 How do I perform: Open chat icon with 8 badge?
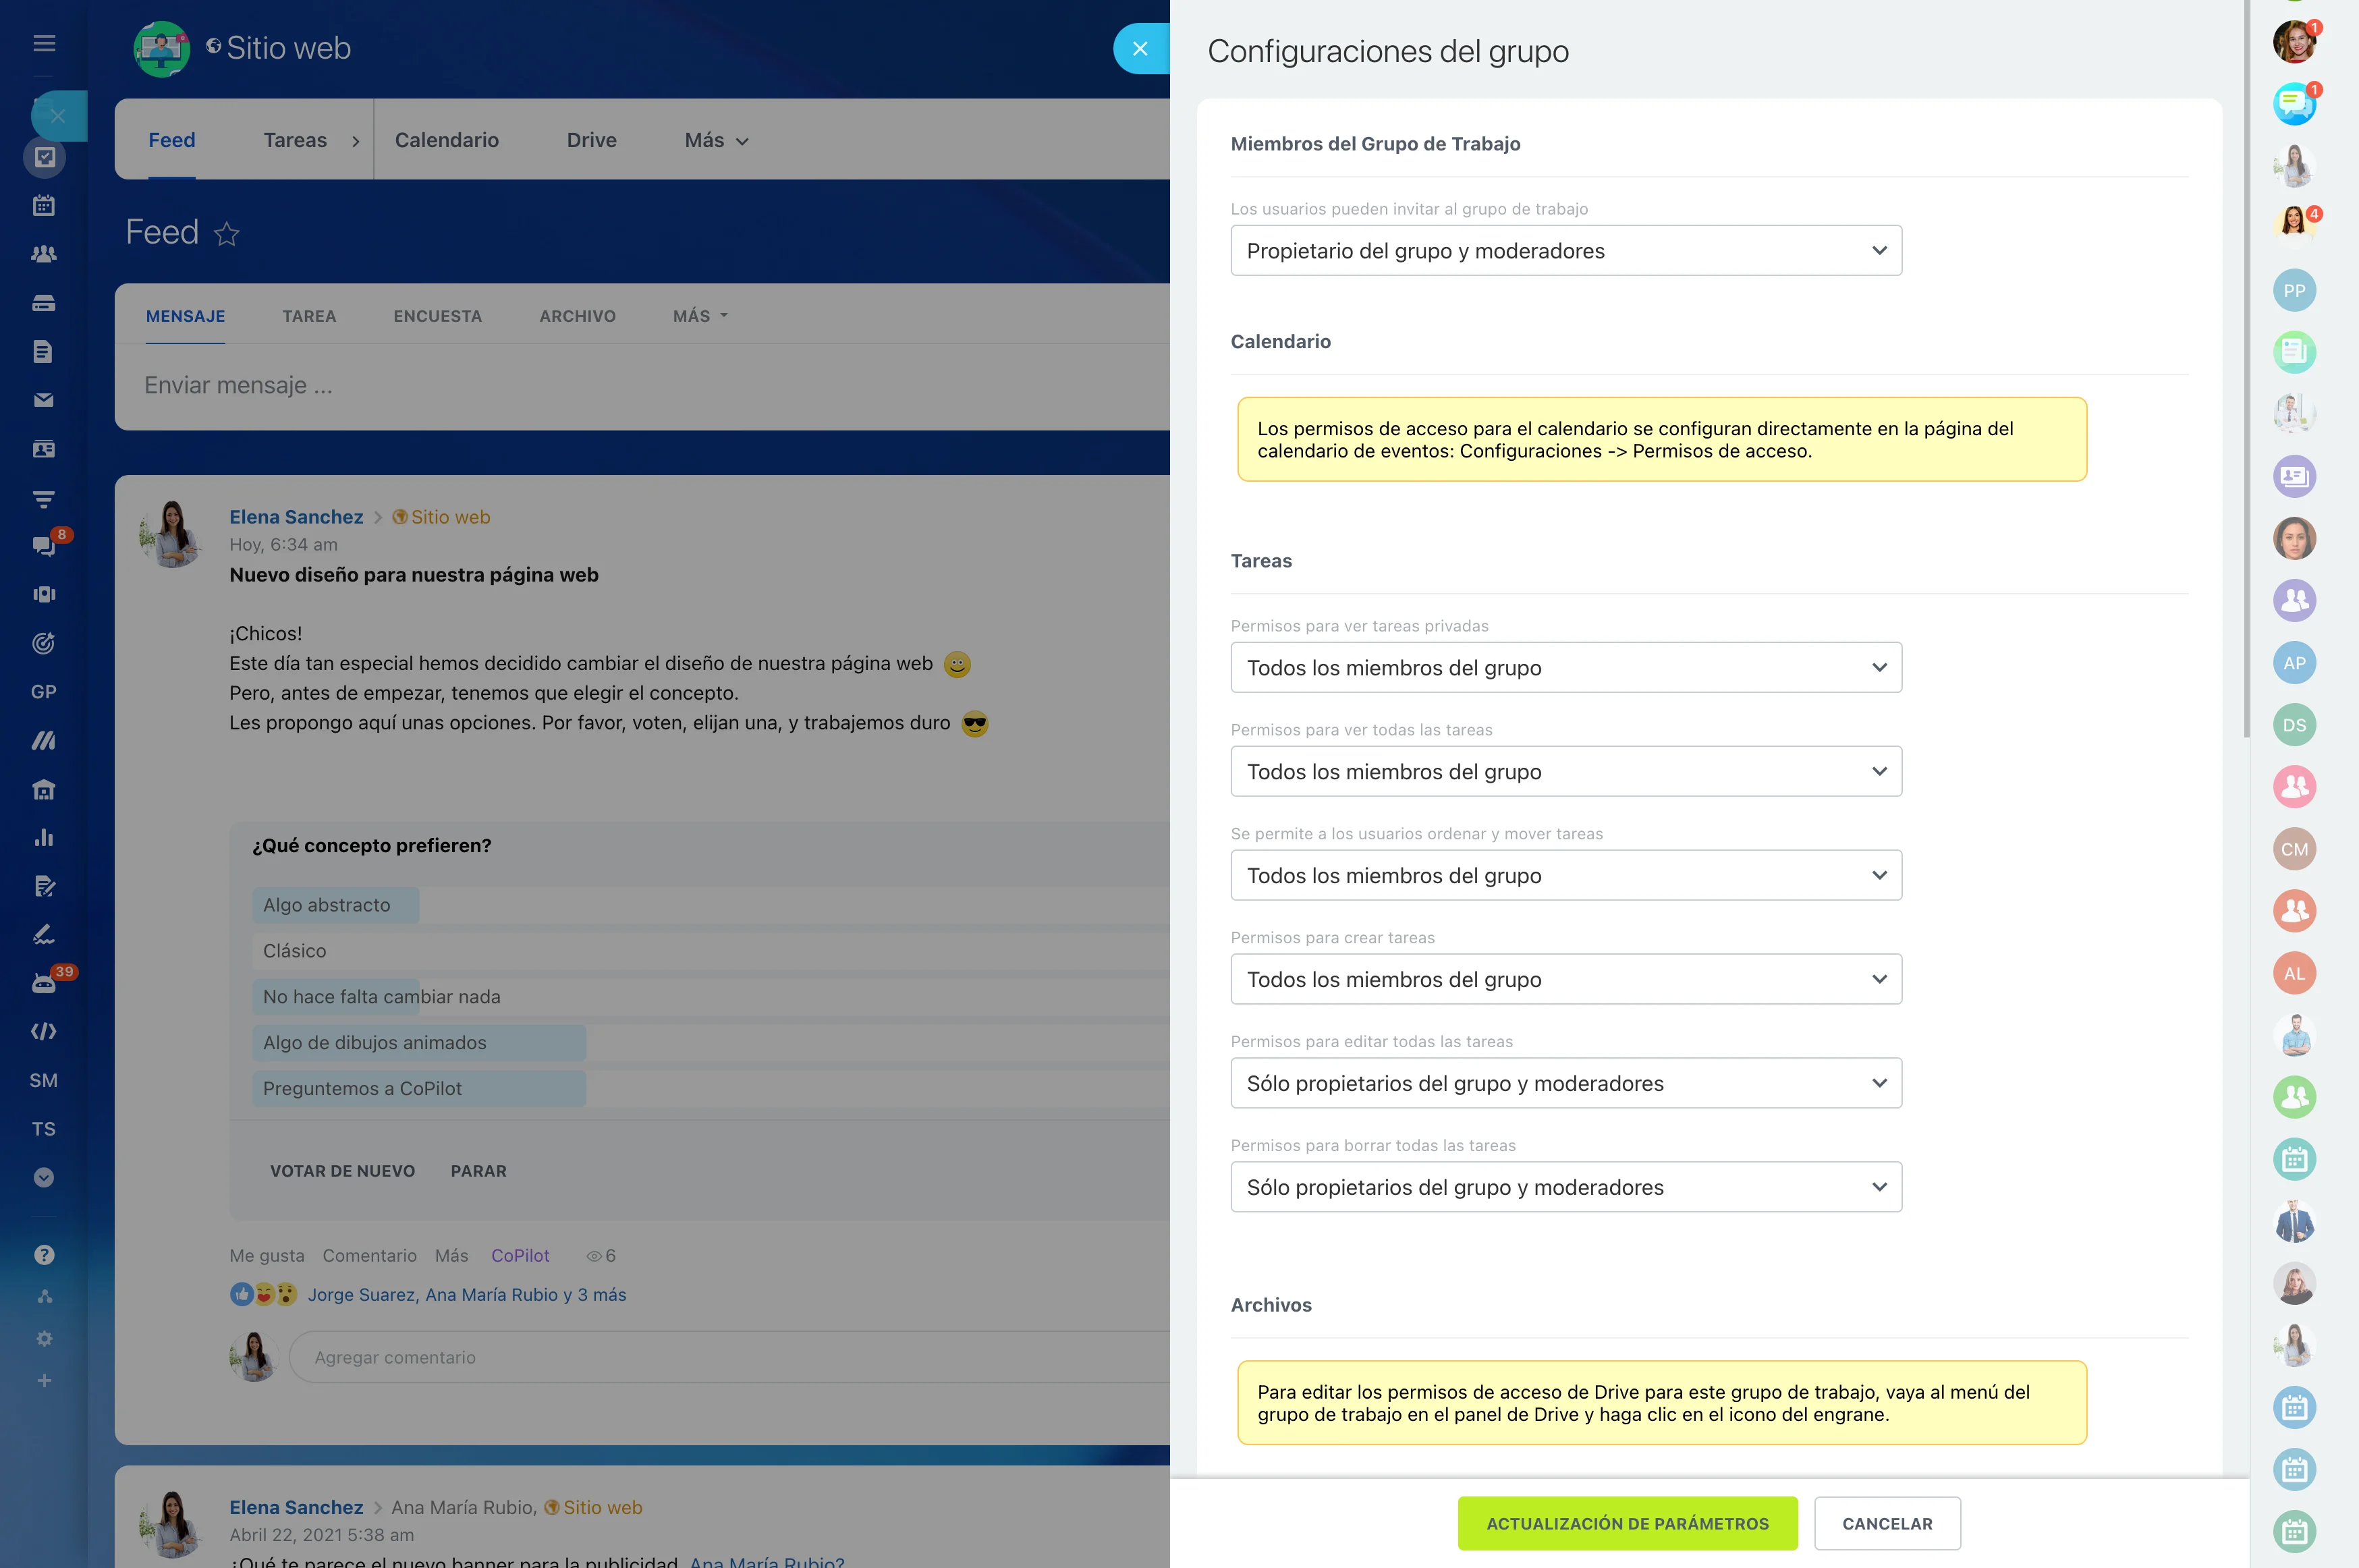44,545
